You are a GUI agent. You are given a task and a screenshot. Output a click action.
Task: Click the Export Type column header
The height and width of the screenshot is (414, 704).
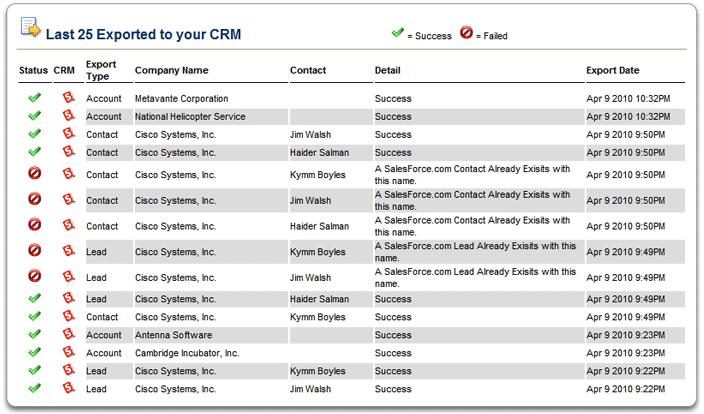(x=101, y=70)
